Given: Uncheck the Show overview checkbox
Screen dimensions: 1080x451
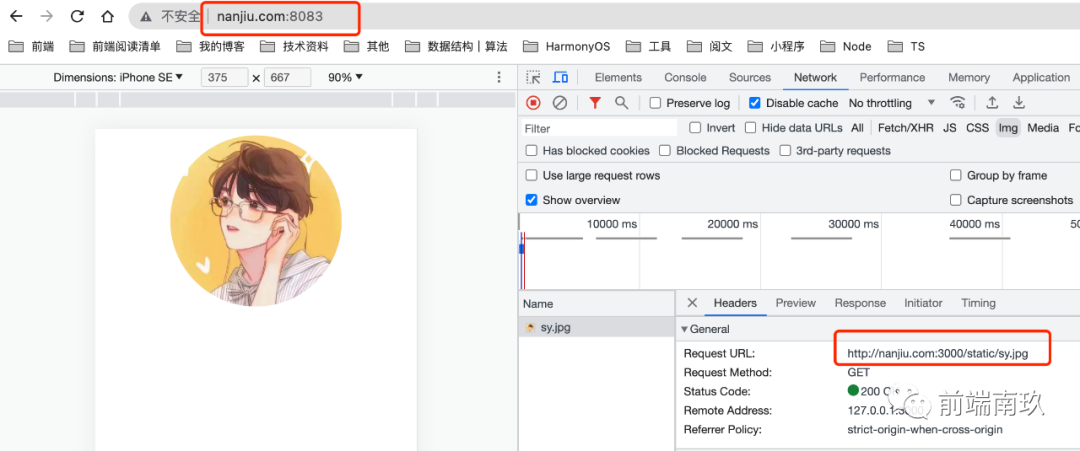Looking at the screenshot, I should (532, 200).
